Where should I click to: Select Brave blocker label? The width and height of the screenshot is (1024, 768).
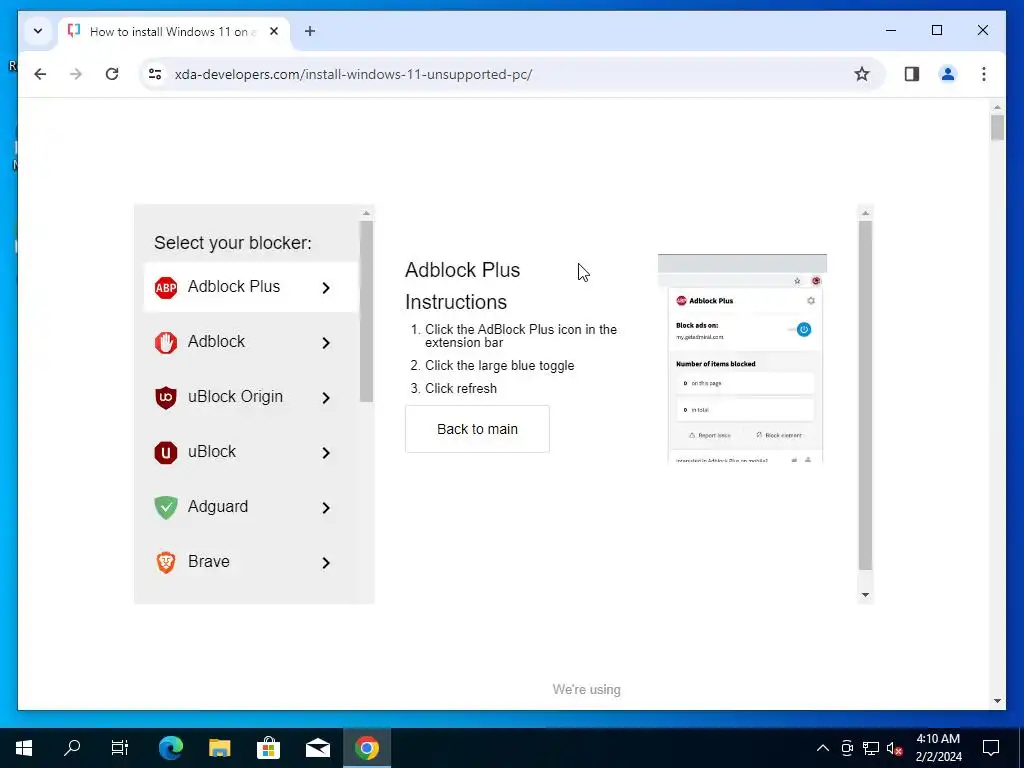(x=208, y=561)
